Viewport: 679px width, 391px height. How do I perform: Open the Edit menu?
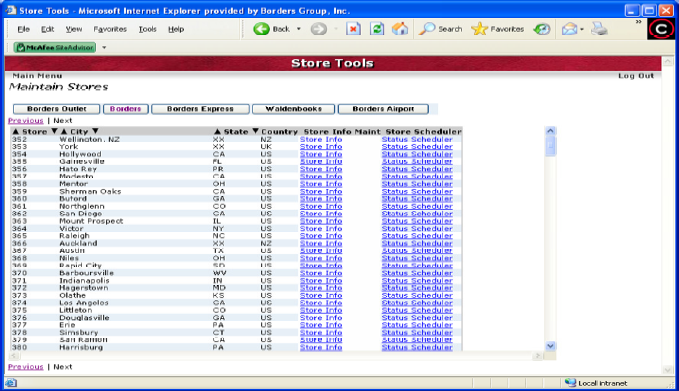pos(47,29)
